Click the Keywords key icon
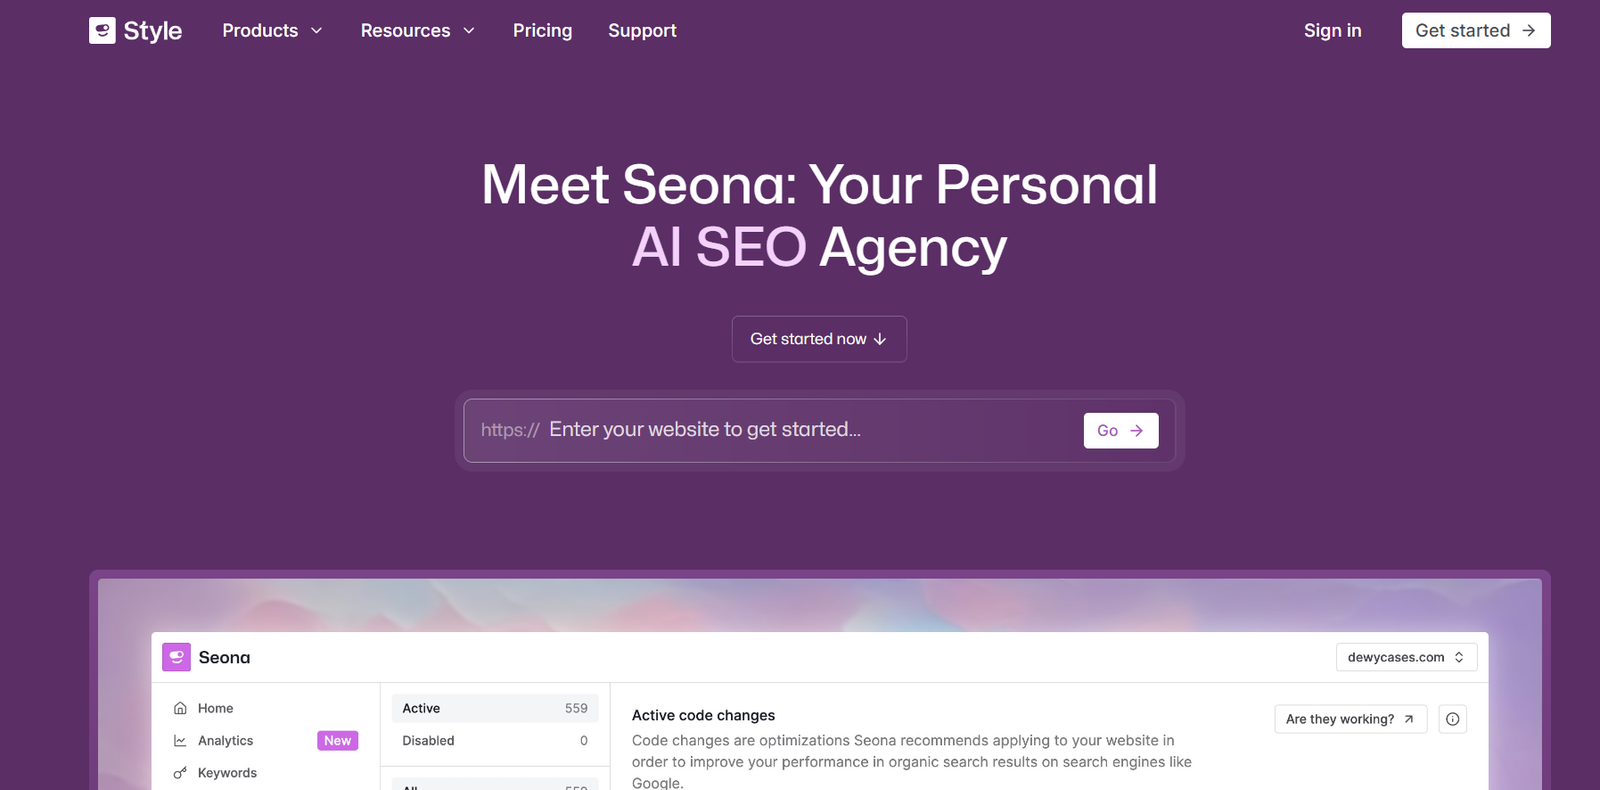 click(x=180, y=773)
